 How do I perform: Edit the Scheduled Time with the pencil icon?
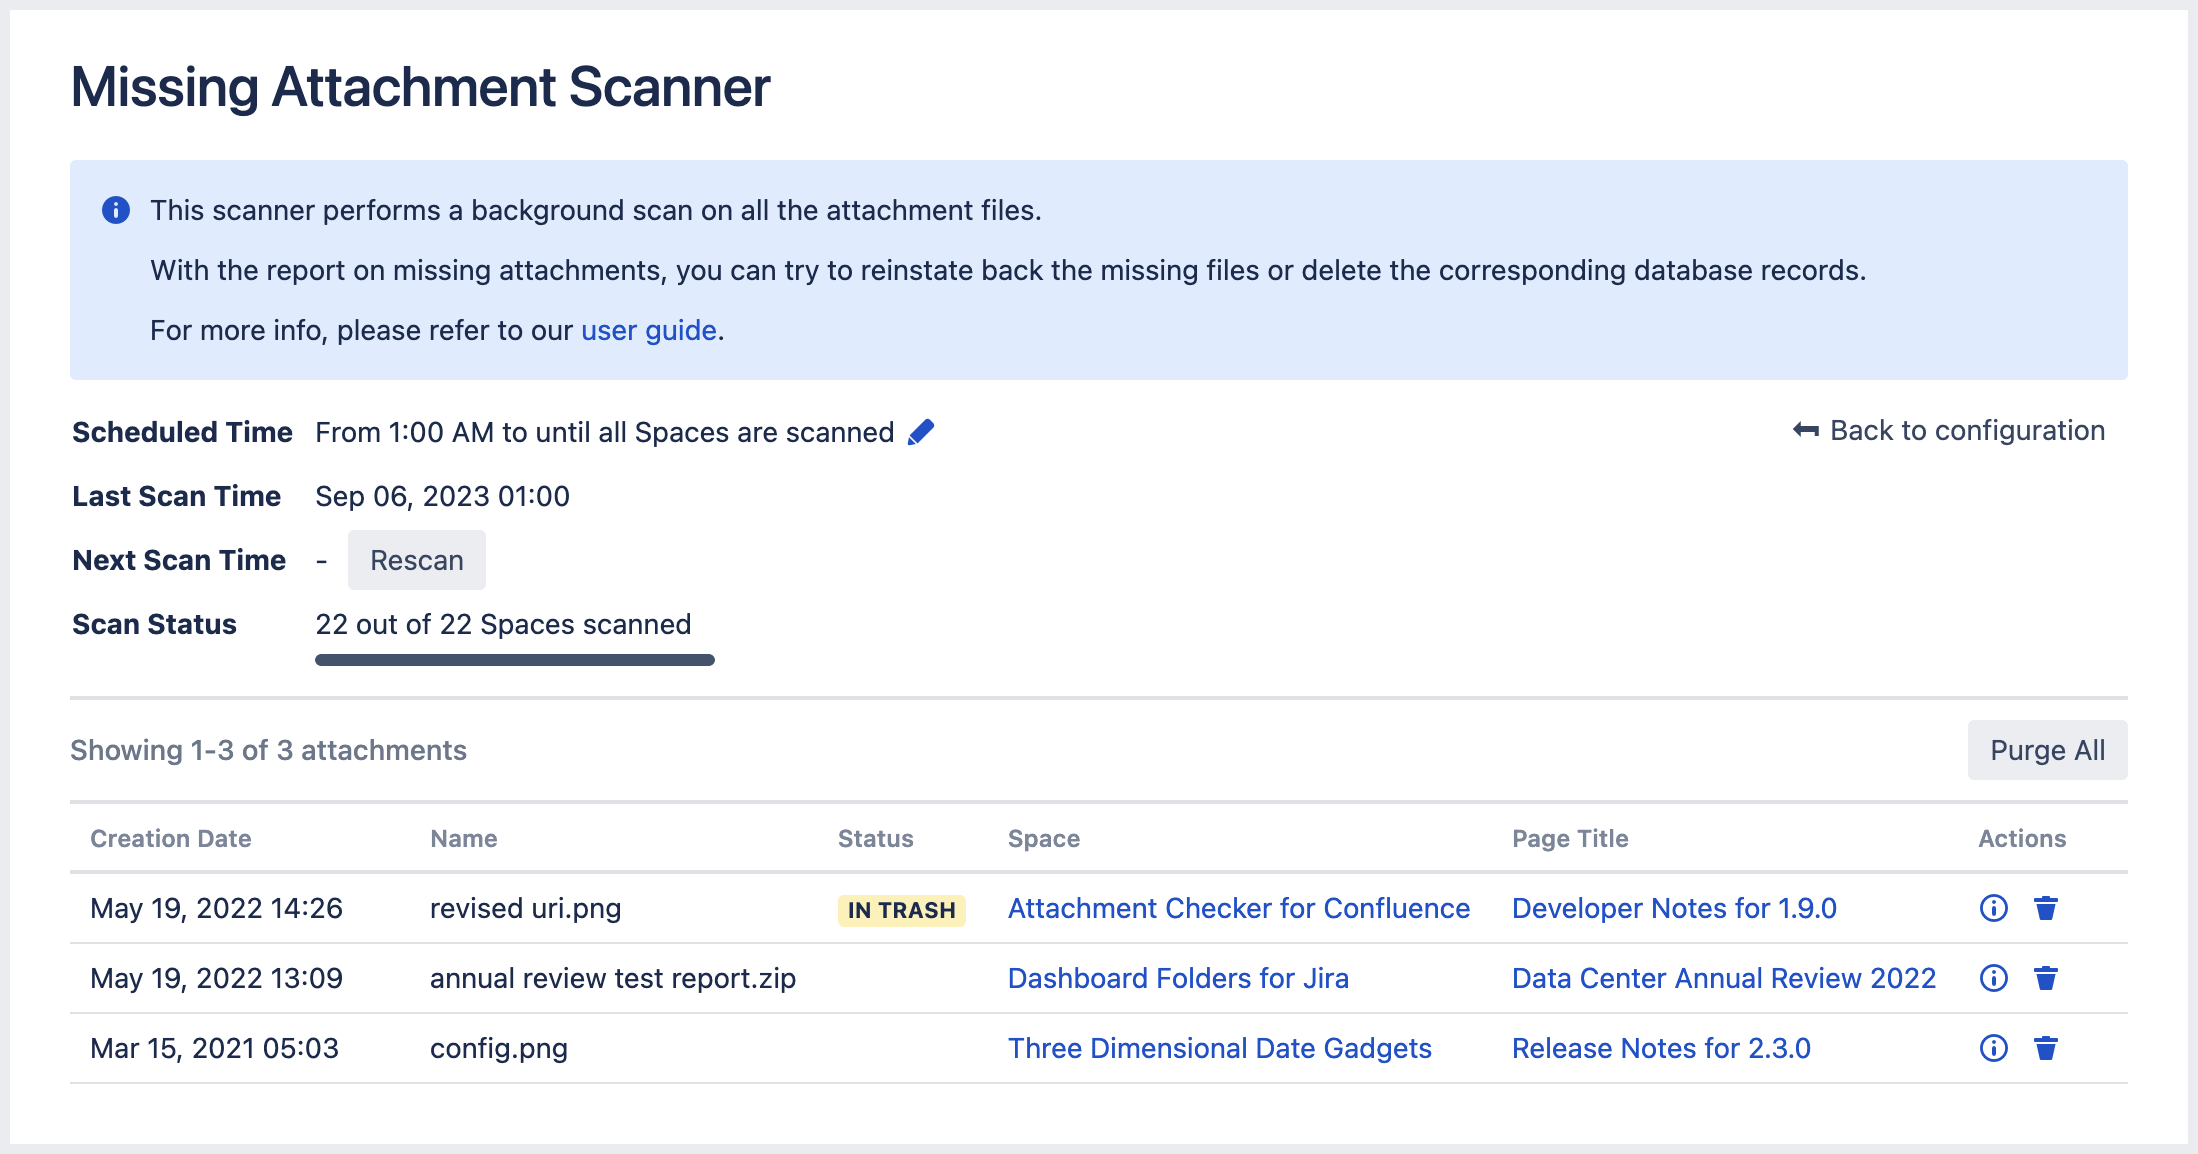[921, 431]
